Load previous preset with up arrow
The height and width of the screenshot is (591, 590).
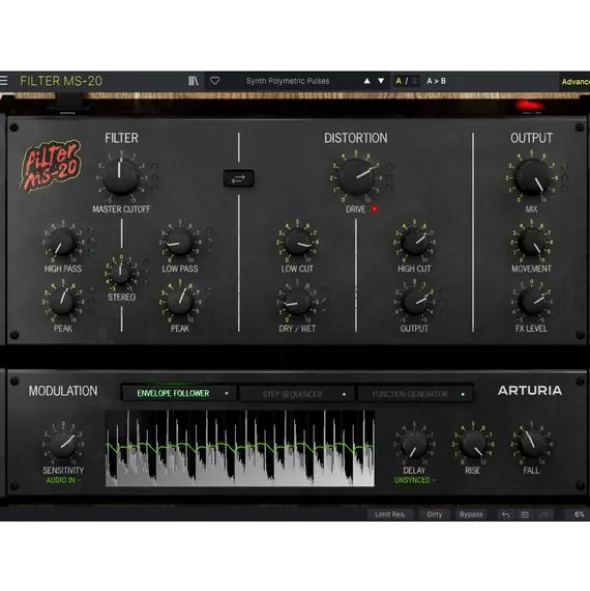pyautogui.click(x=367, y=81)
